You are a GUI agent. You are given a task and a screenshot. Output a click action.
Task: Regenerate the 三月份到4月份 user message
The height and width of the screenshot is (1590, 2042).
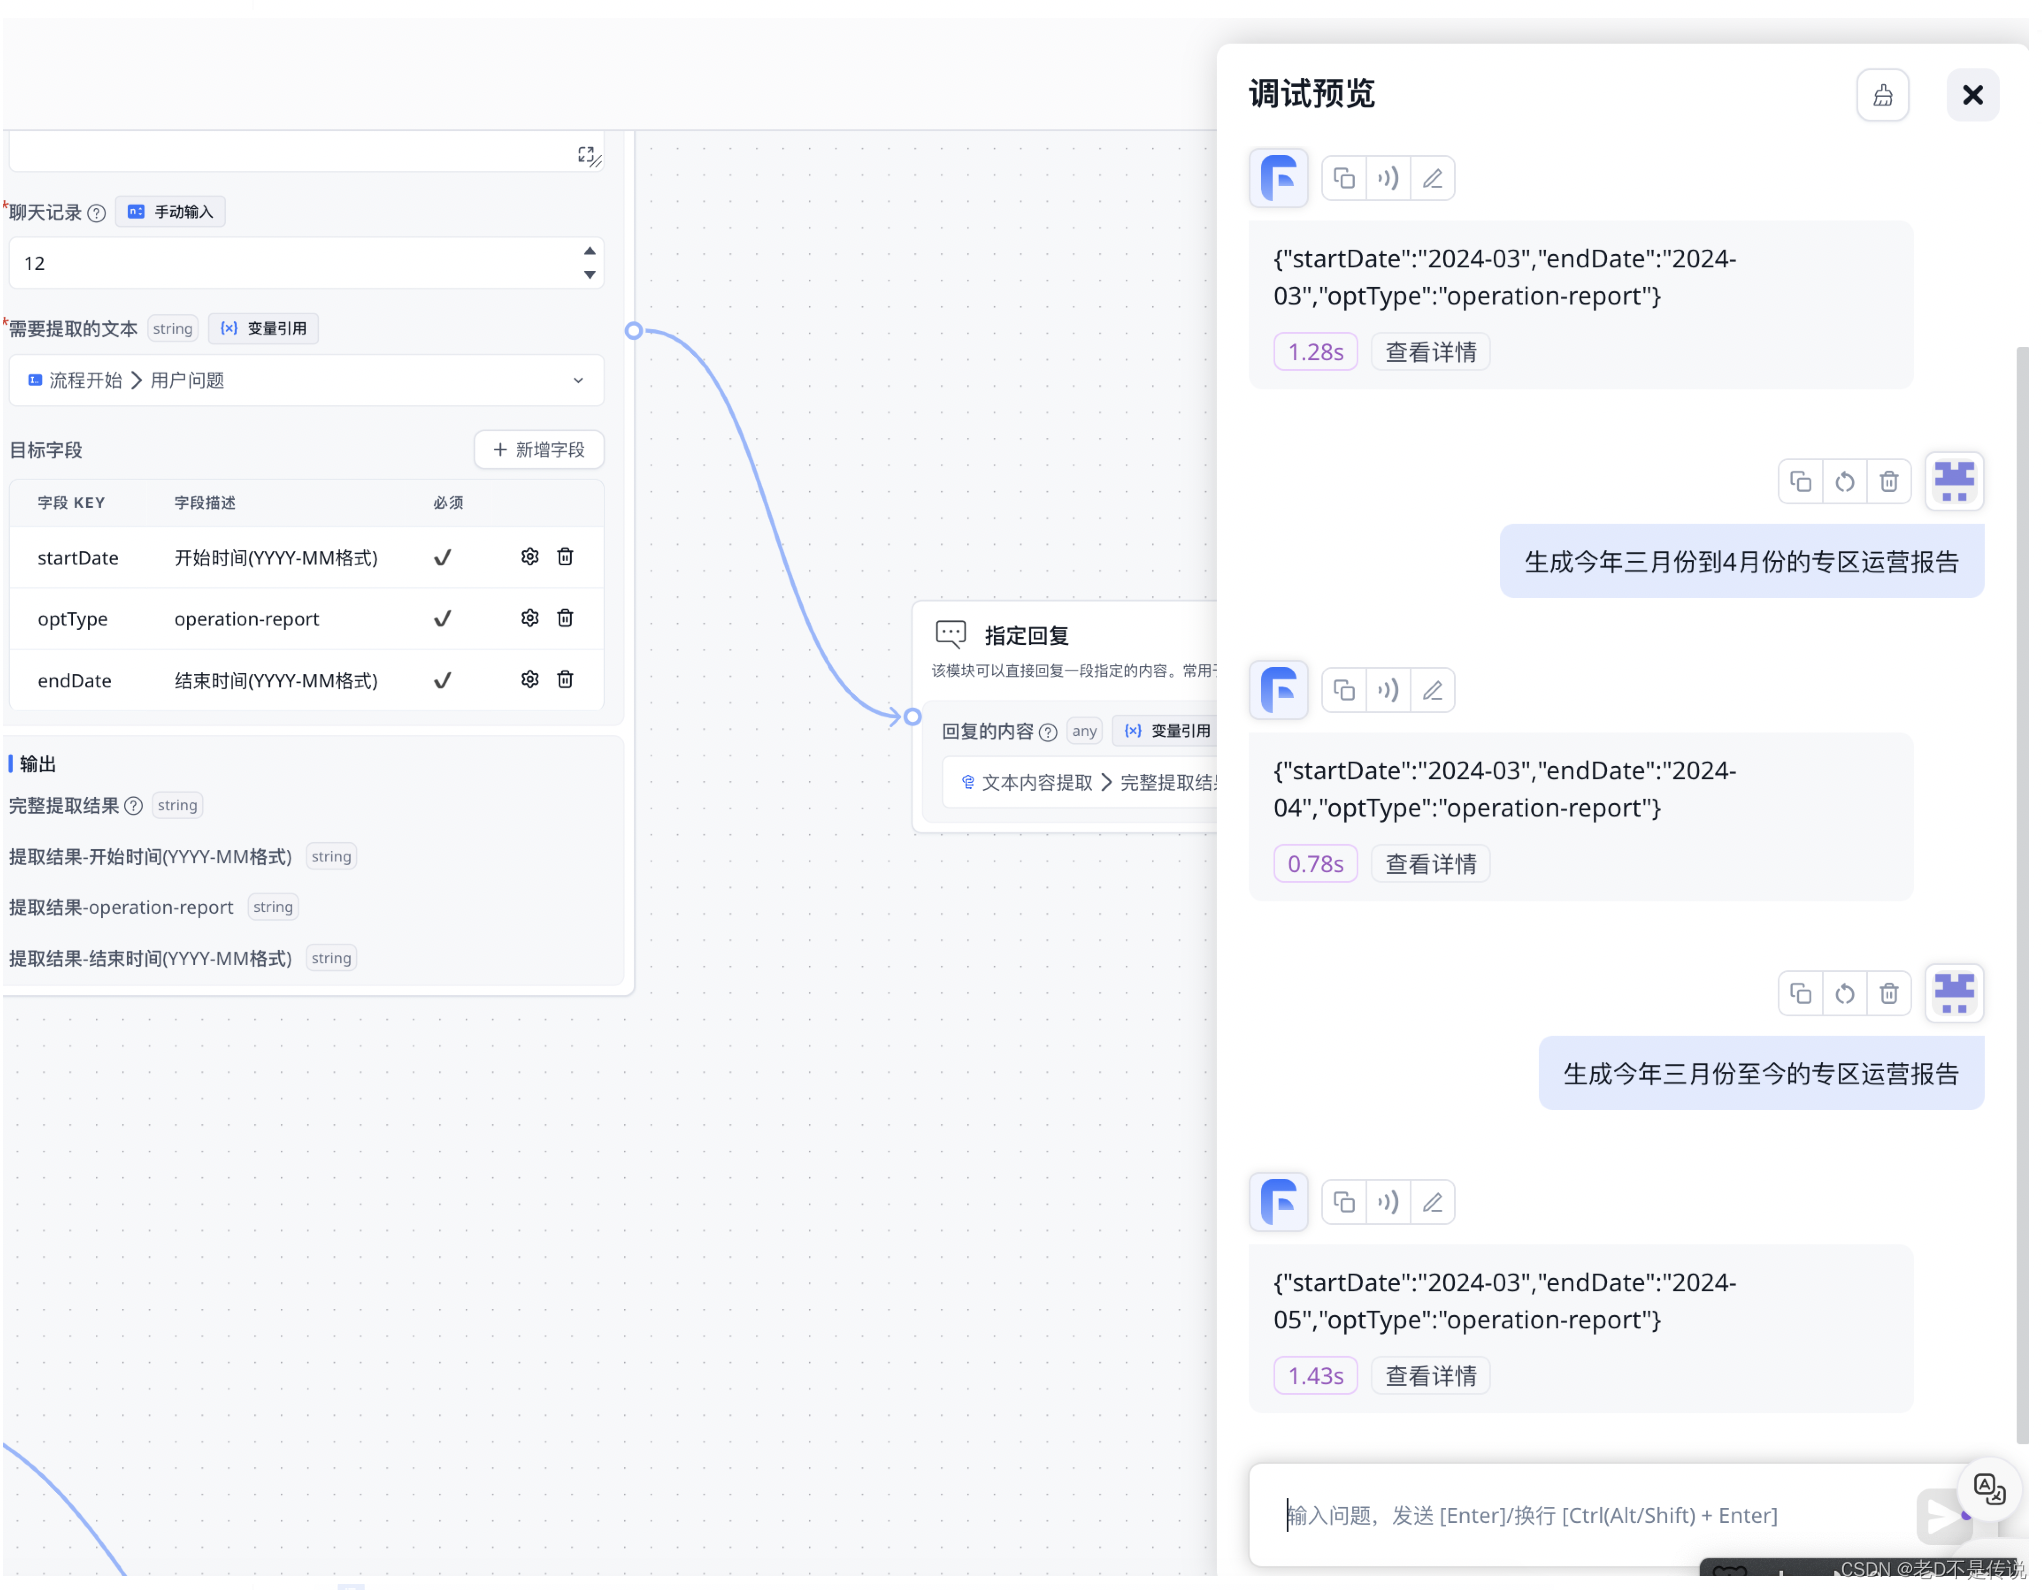1844,482
